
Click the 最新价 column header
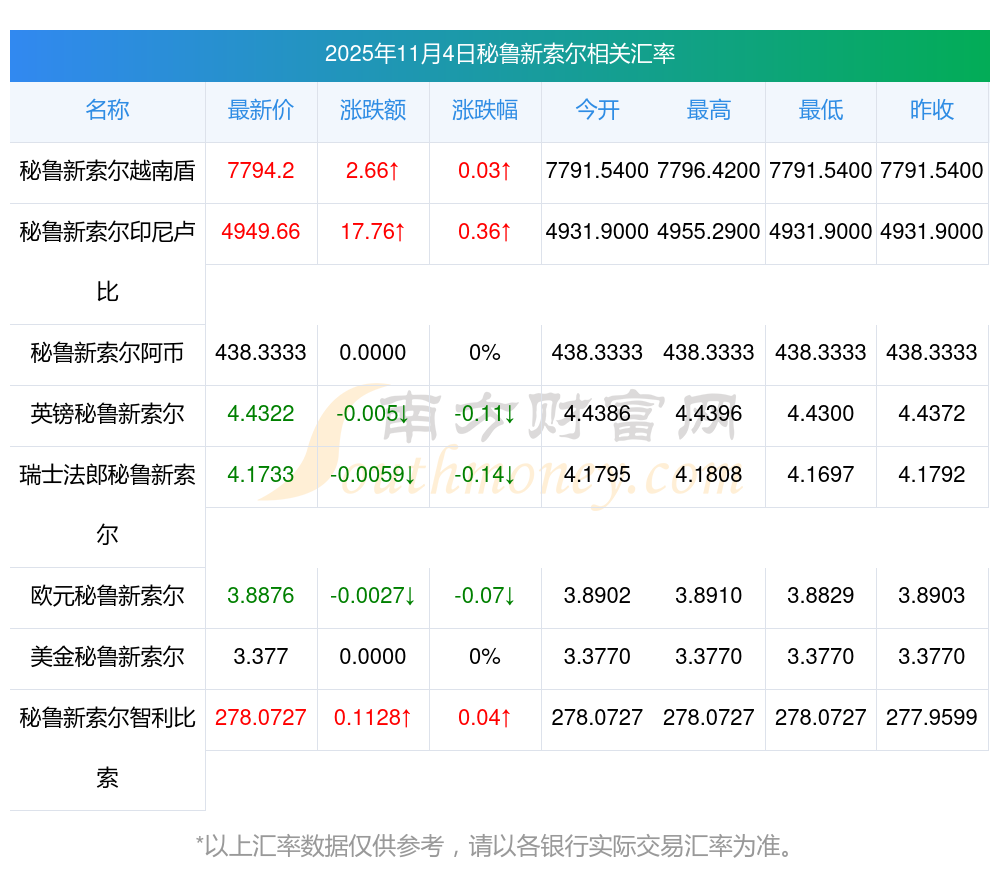261,110
